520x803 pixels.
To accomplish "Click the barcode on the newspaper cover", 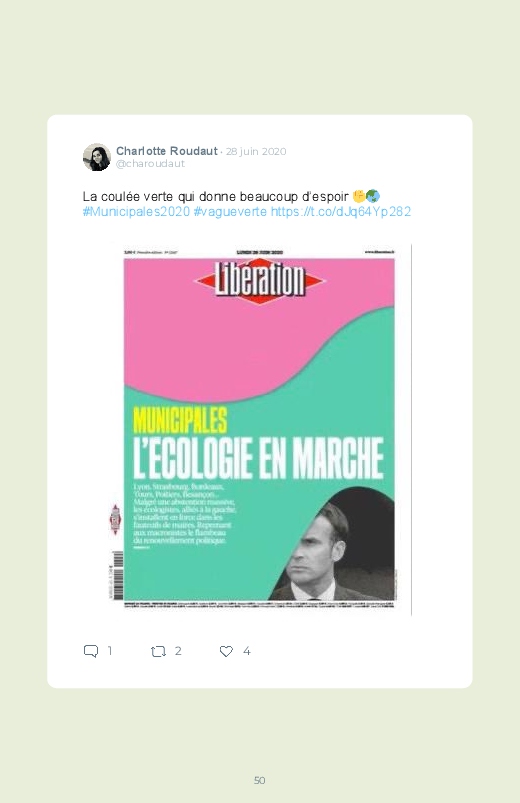I will (117, 575).
